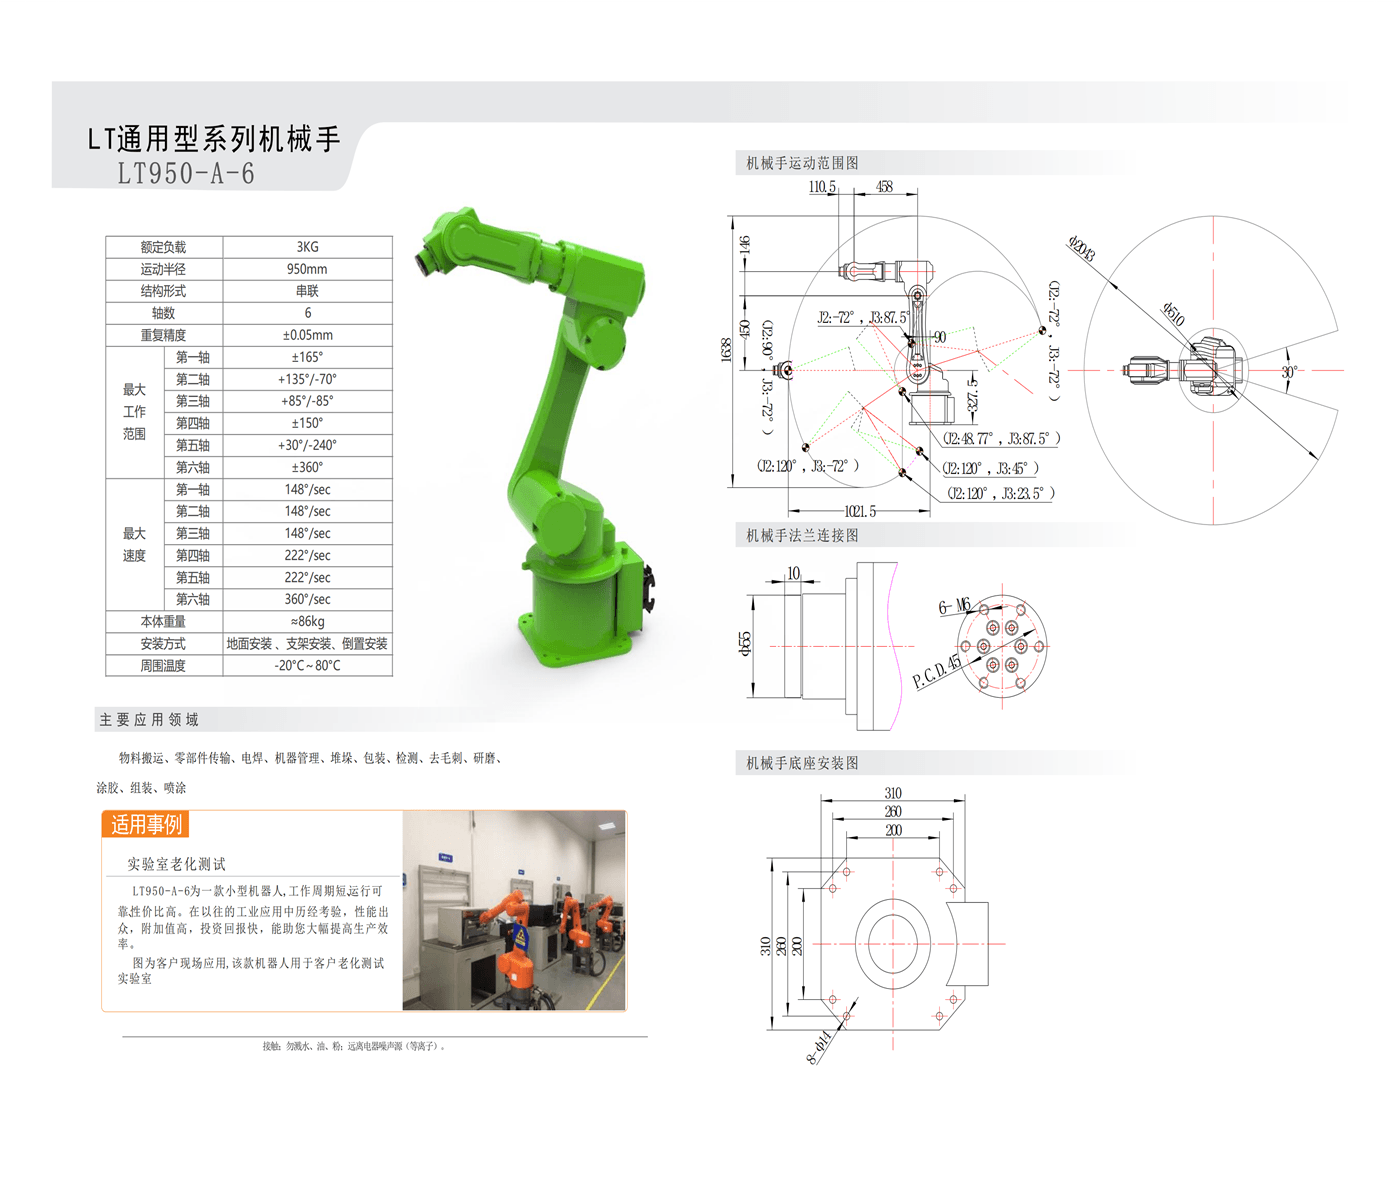1400x1200 pixels.
Task: Select the P.C.D.45 callout
Action: pyautogui.click(x=937, y=672)
